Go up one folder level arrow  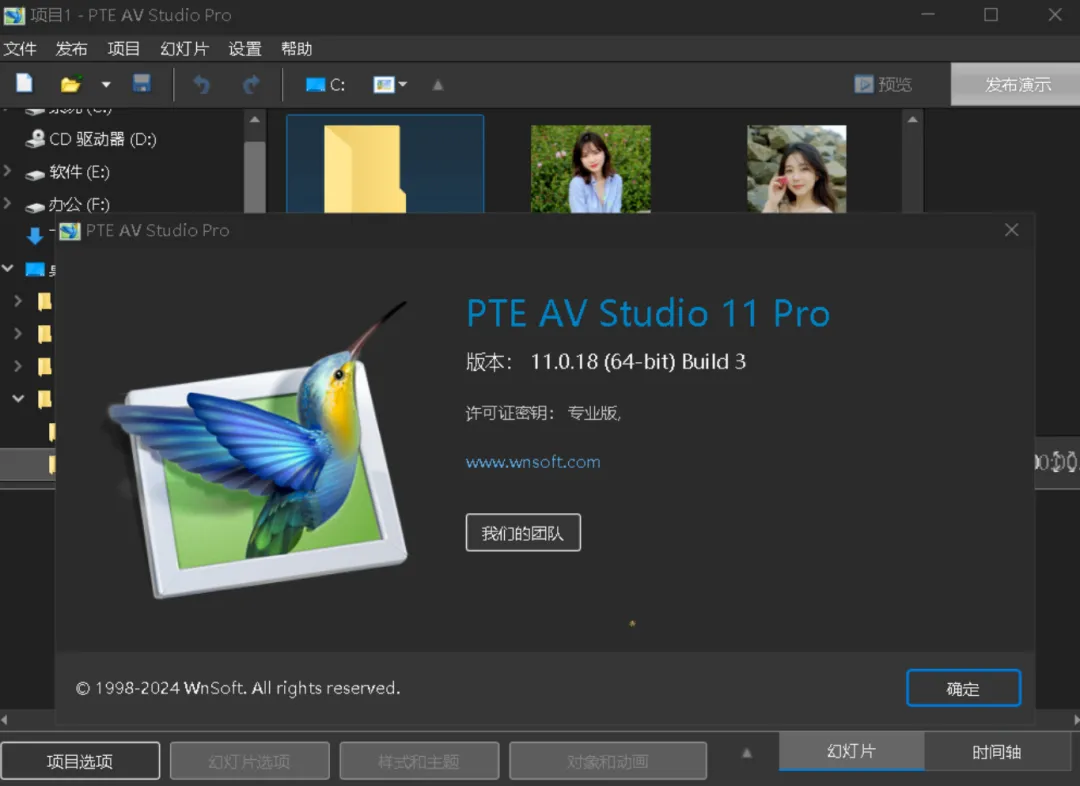click(437, 85)
